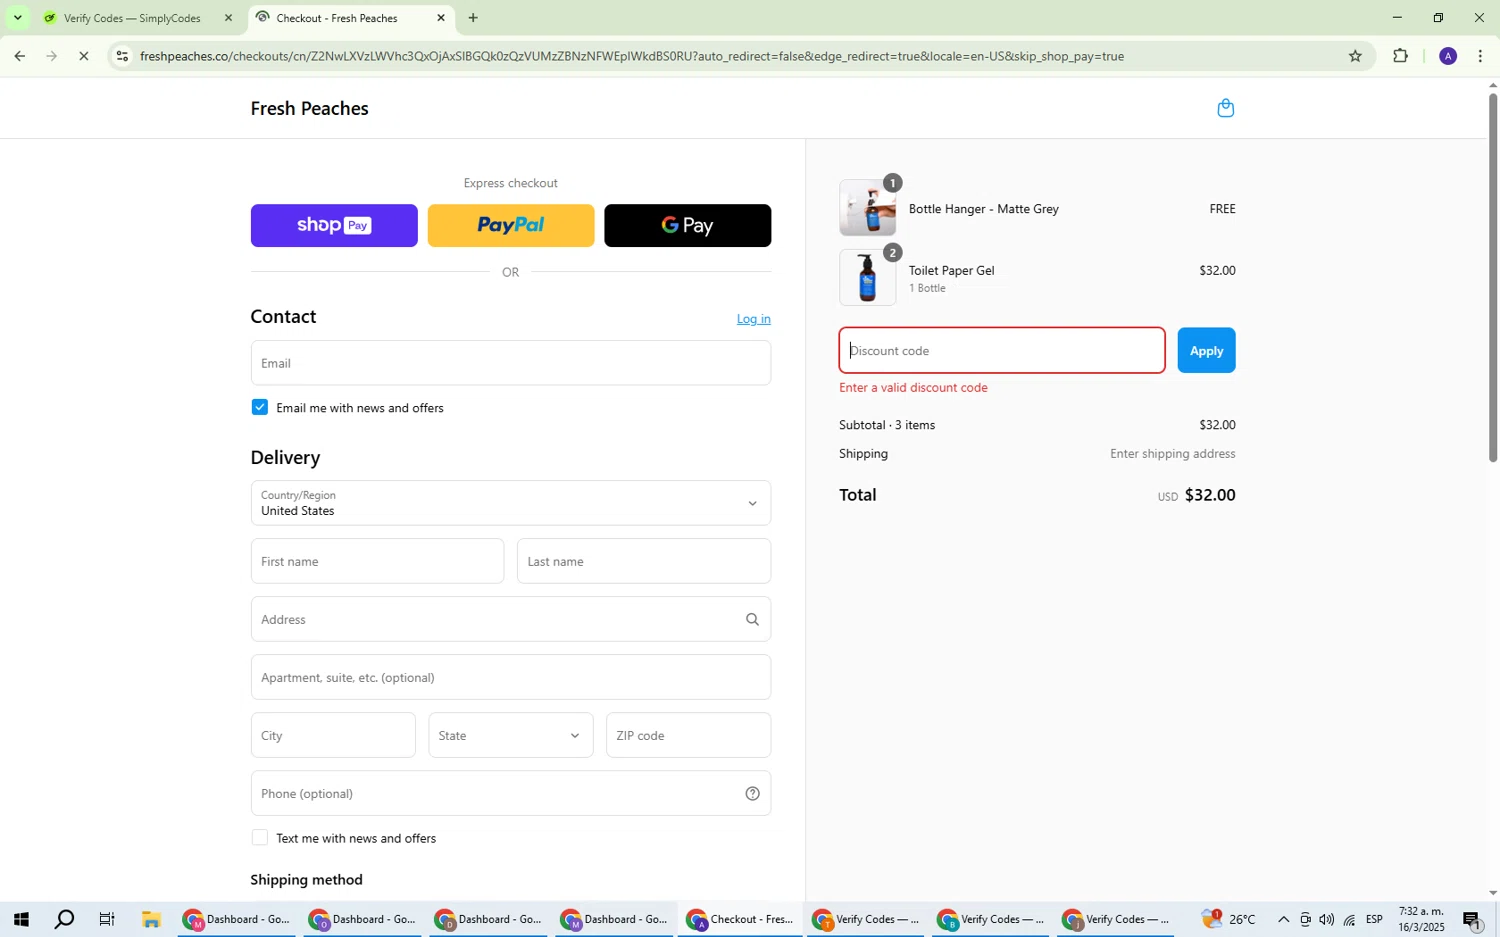Focus the Address field
The height and width of the screenshot is (937, 1500).
(x=510, y=620)
